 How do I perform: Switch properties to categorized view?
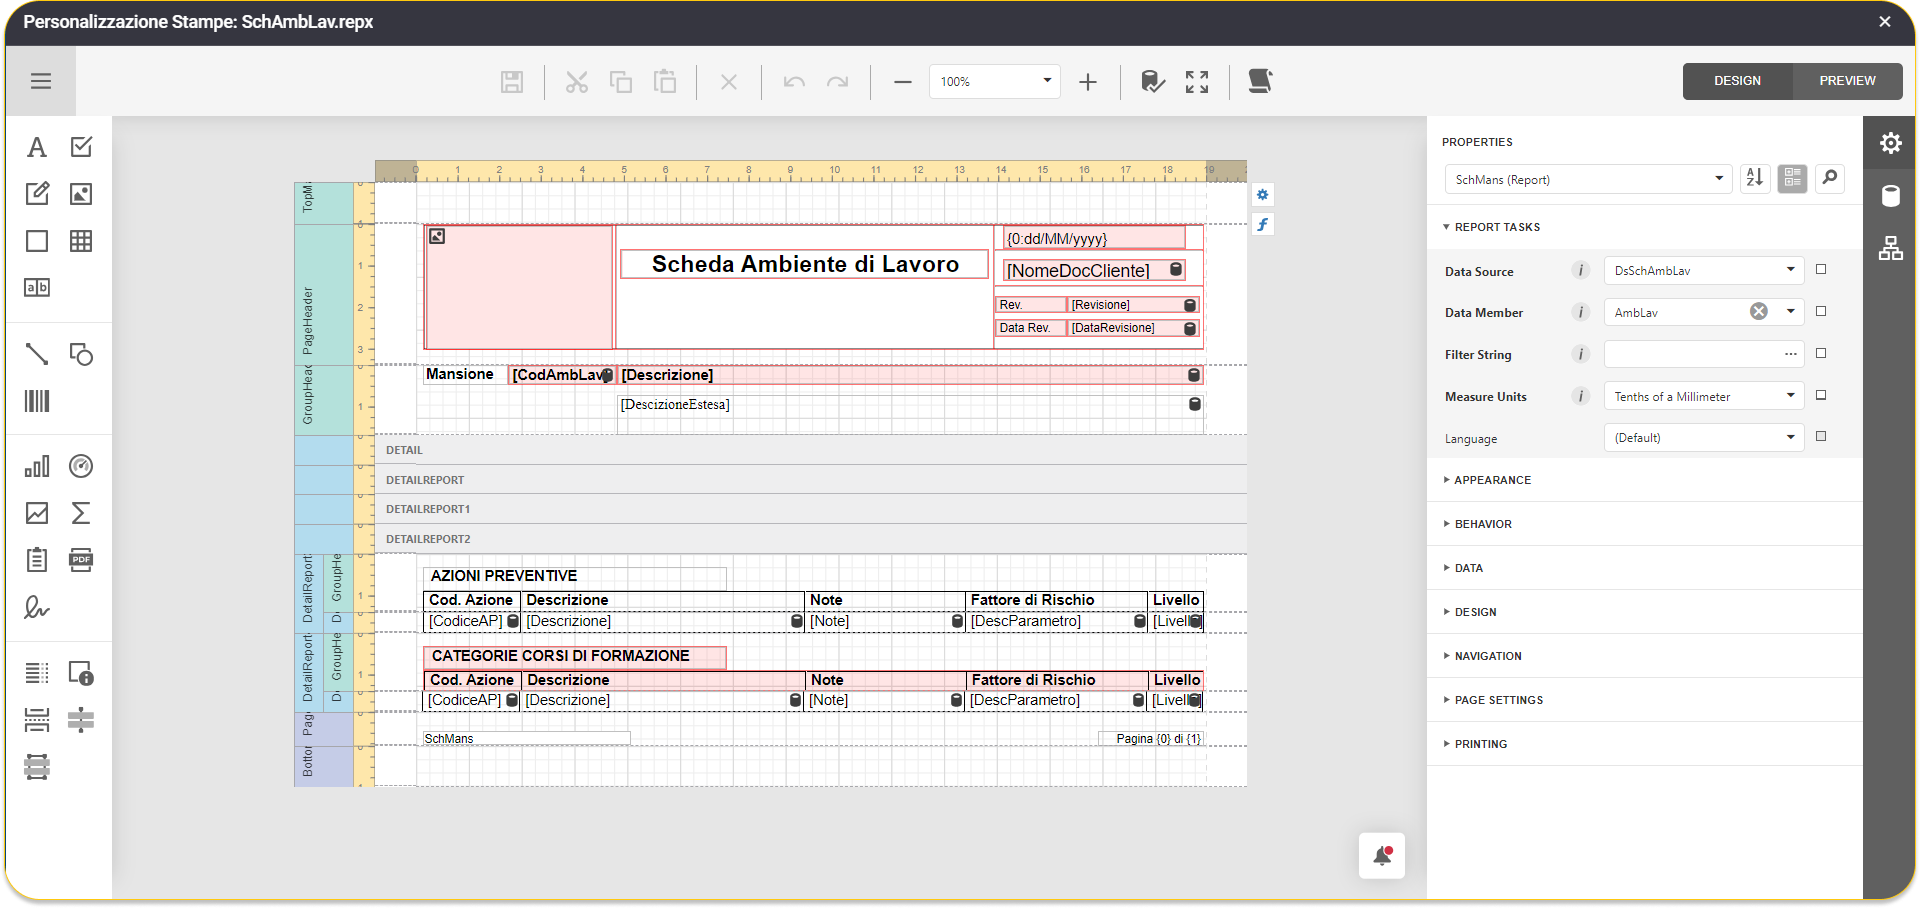[1792, 178]
